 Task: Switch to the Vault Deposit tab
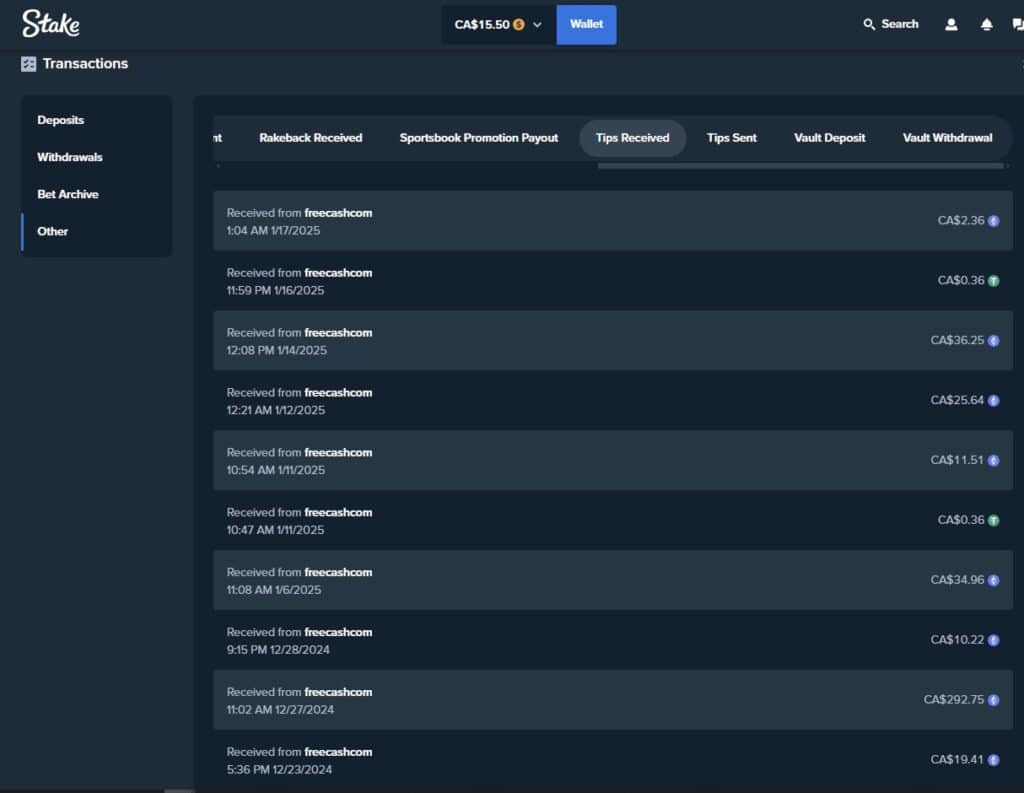(x=829, y=138)
